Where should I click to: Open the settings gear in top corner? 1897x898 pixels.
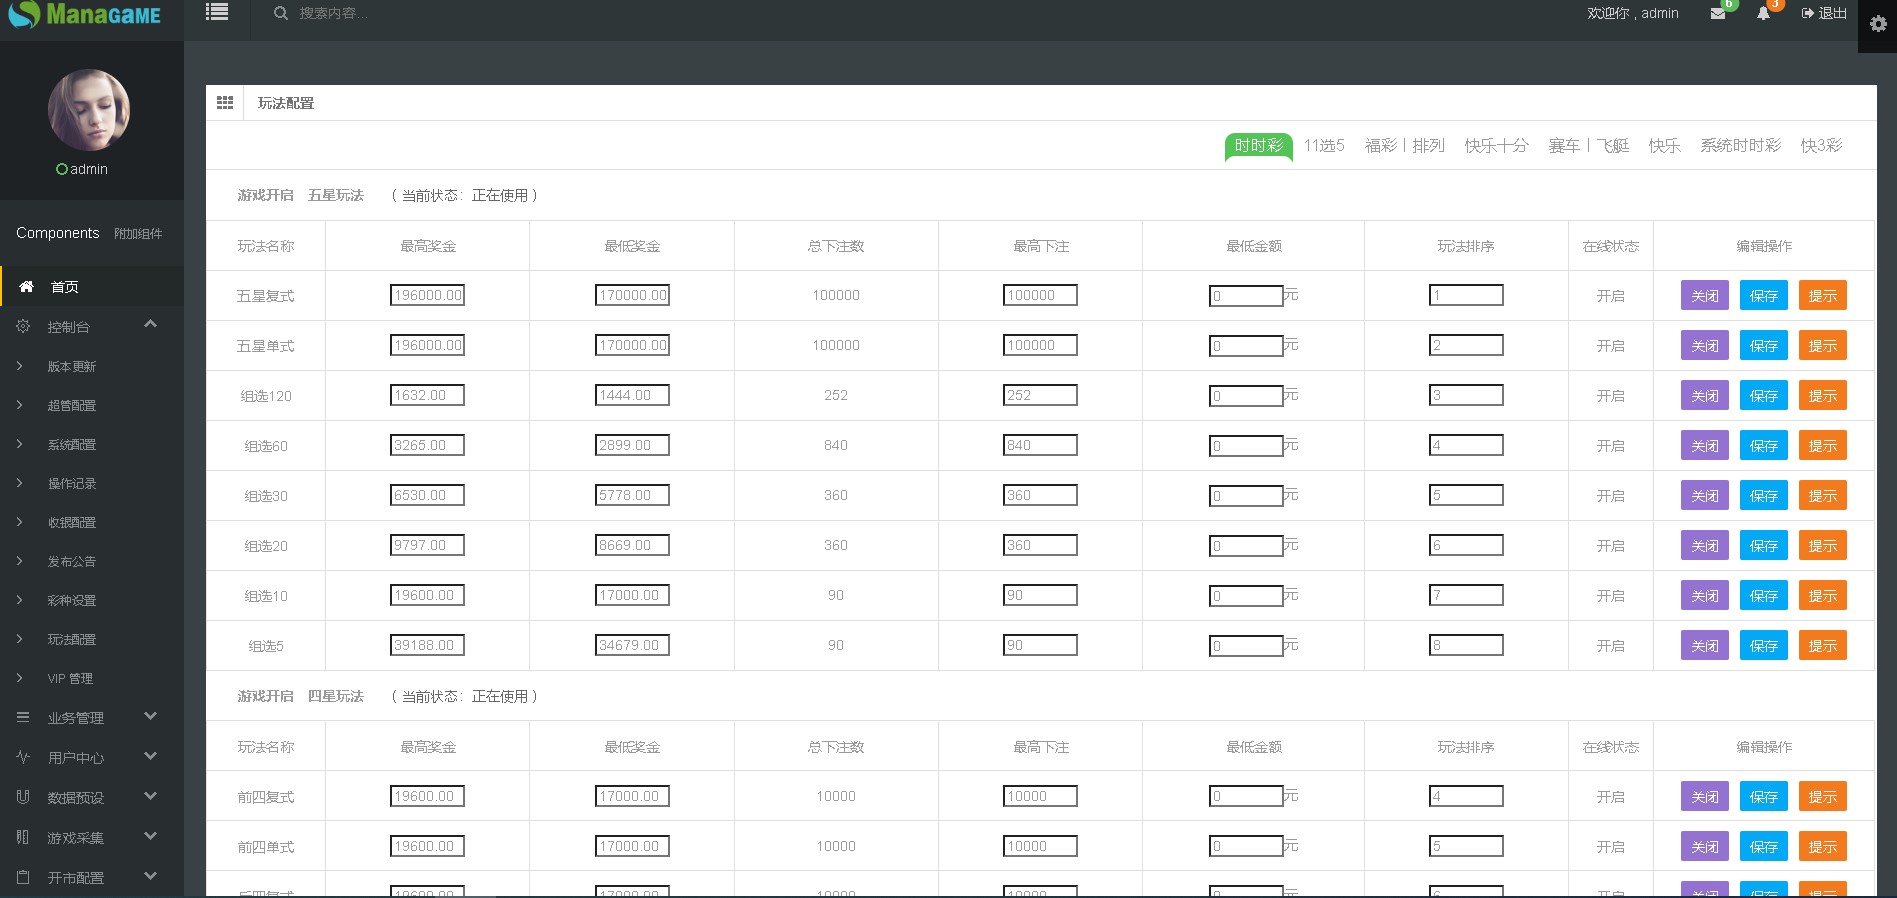1877,24
